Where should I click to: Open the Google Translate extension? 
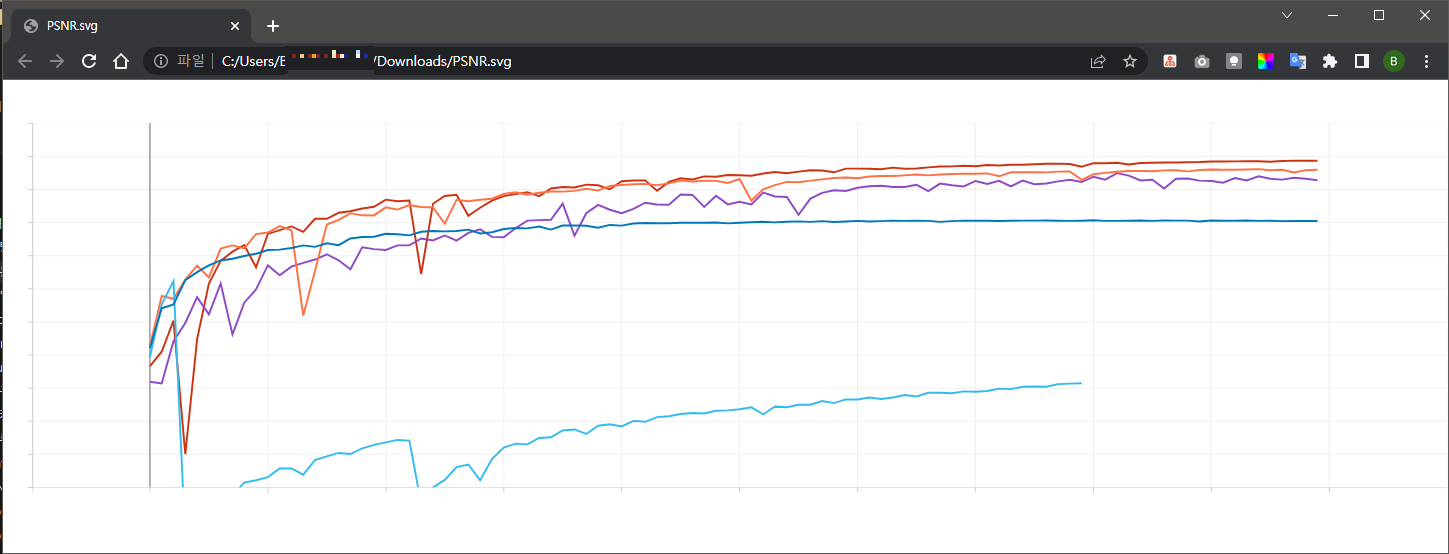1298,61
